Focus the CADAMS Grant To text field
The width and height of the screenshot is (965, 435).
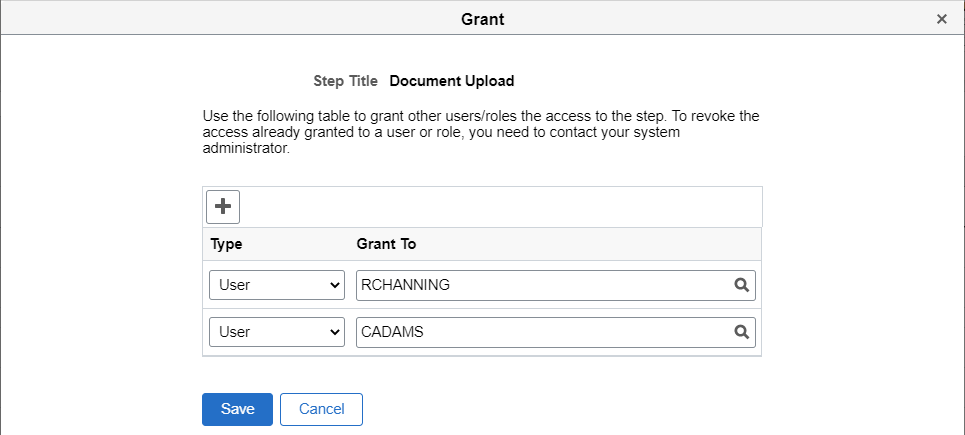pos(540,332)
